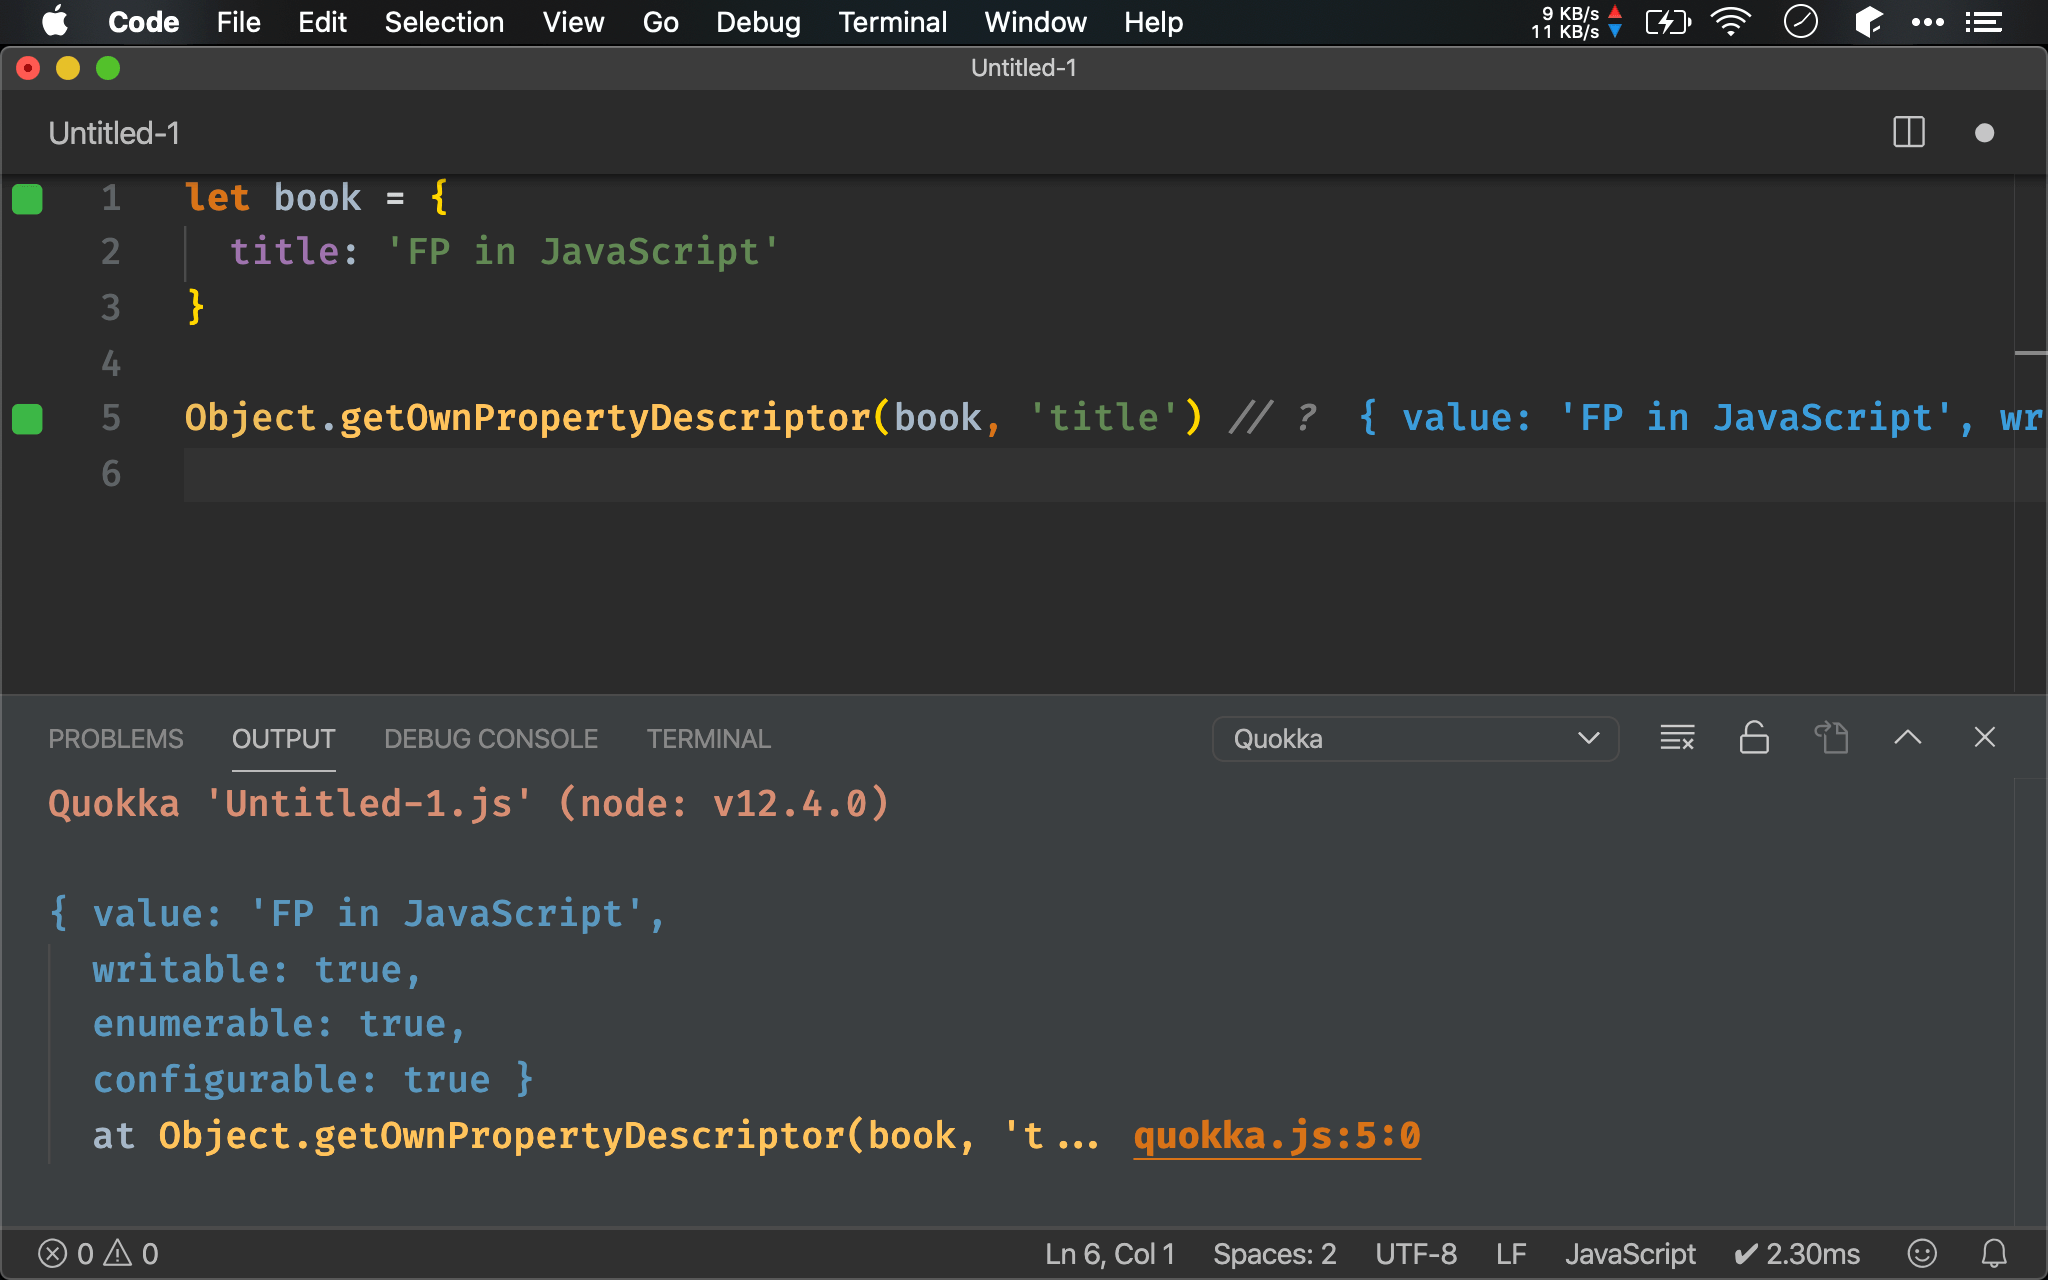Click the clear output list icon
Screen dimensions: 2048x1280
(1677, 738)
